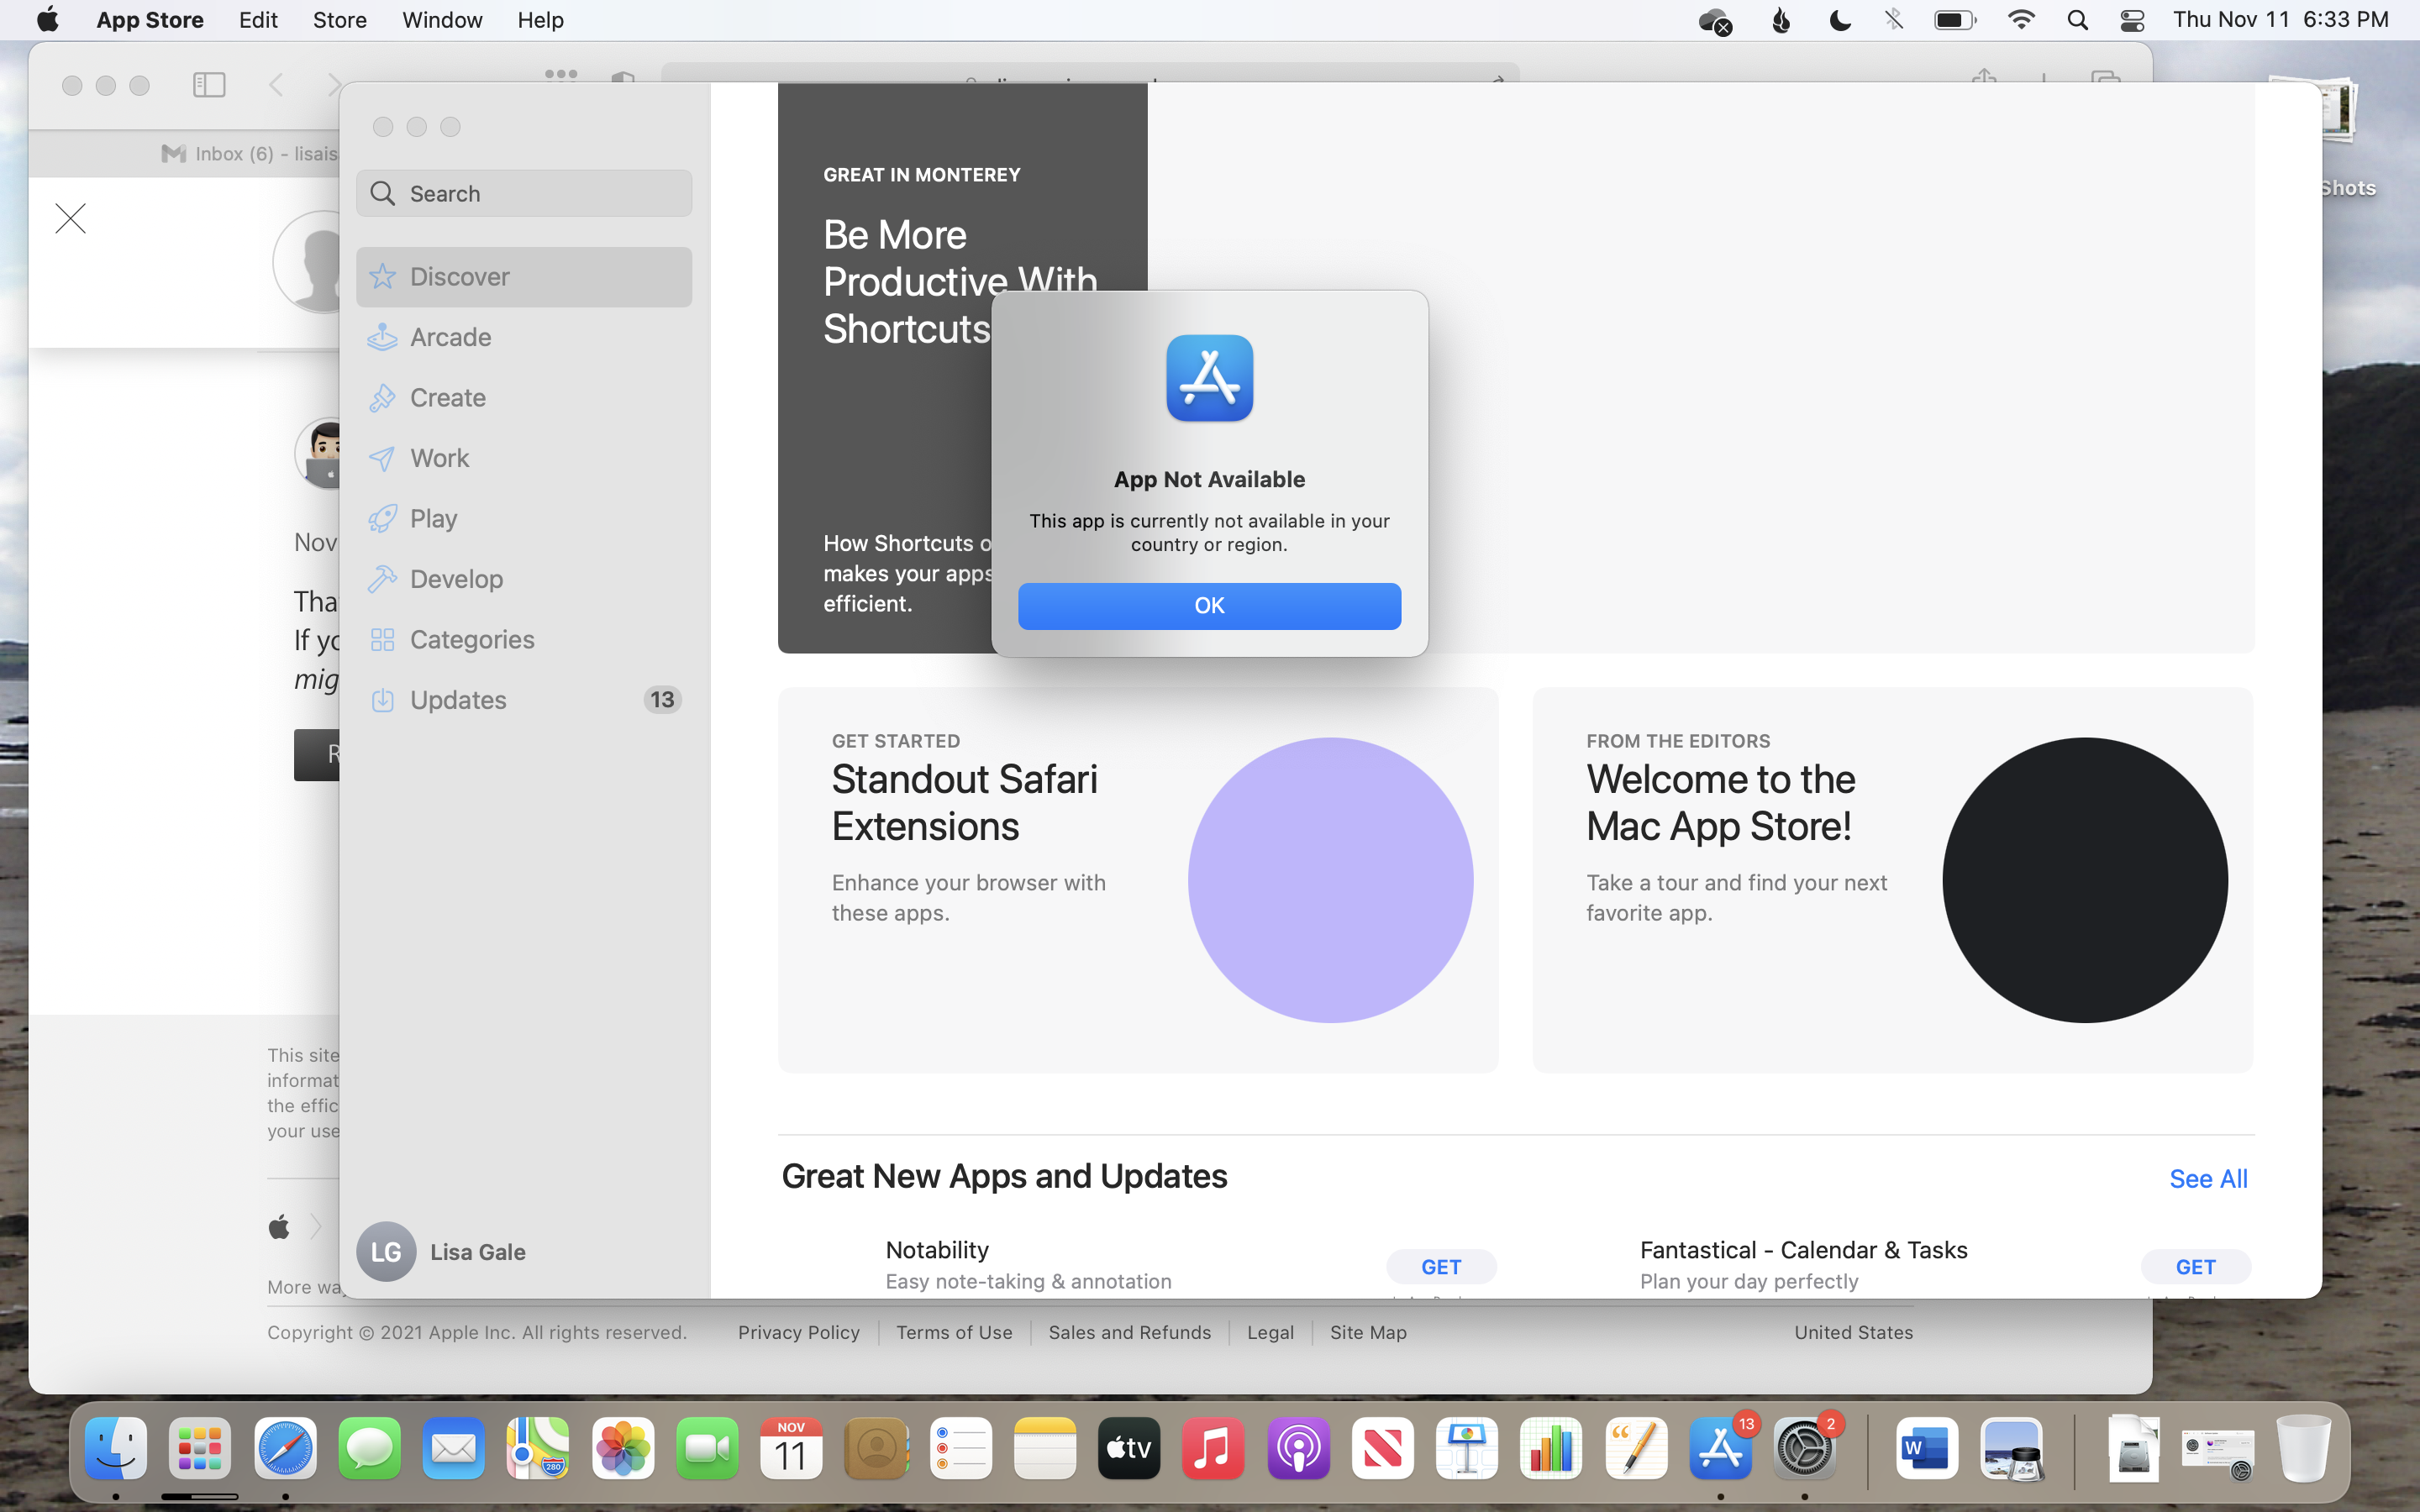This screenshot has width=2420, height=1512.
Task: Click the Bluetooth status icon
Action: click(x=1894, y=20)
